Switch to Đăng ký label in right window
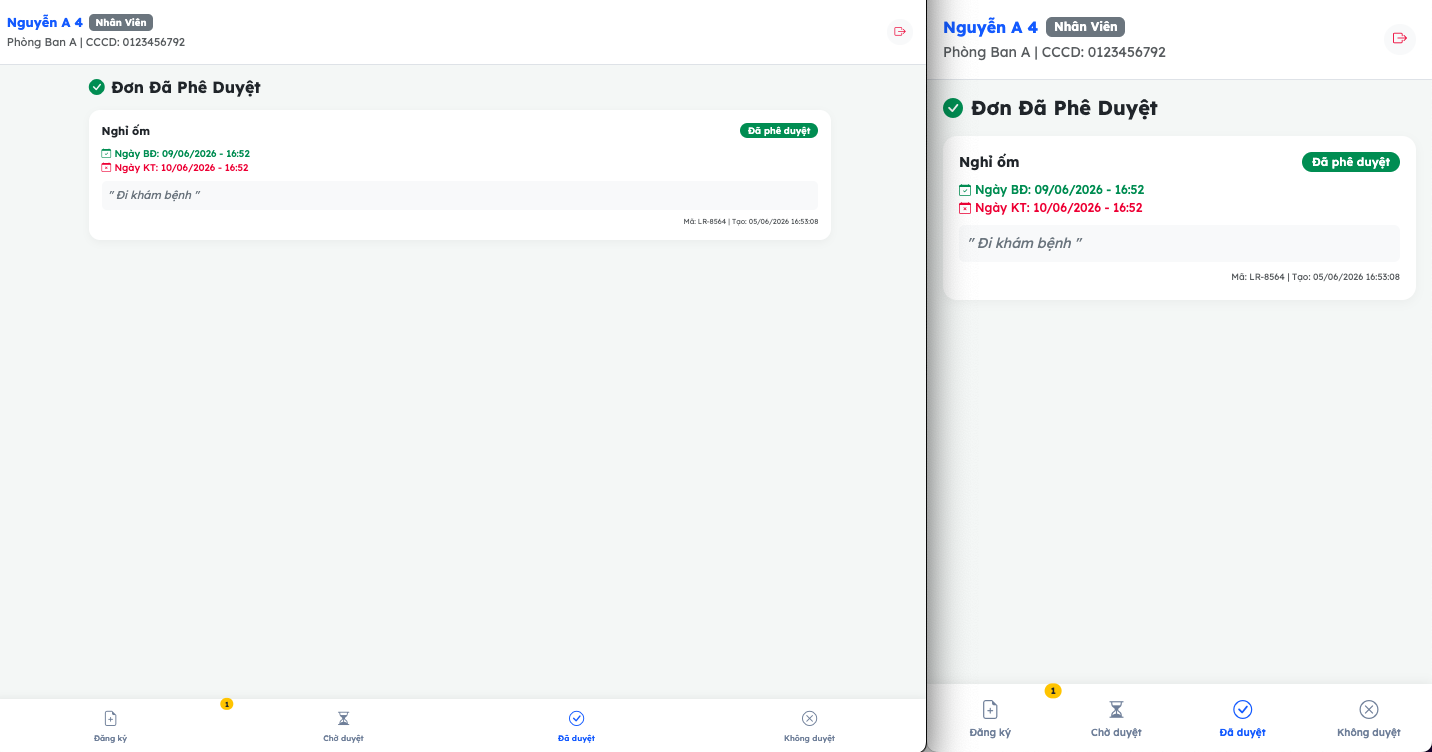Screen dimensions: 1432x752 point(990,732)
